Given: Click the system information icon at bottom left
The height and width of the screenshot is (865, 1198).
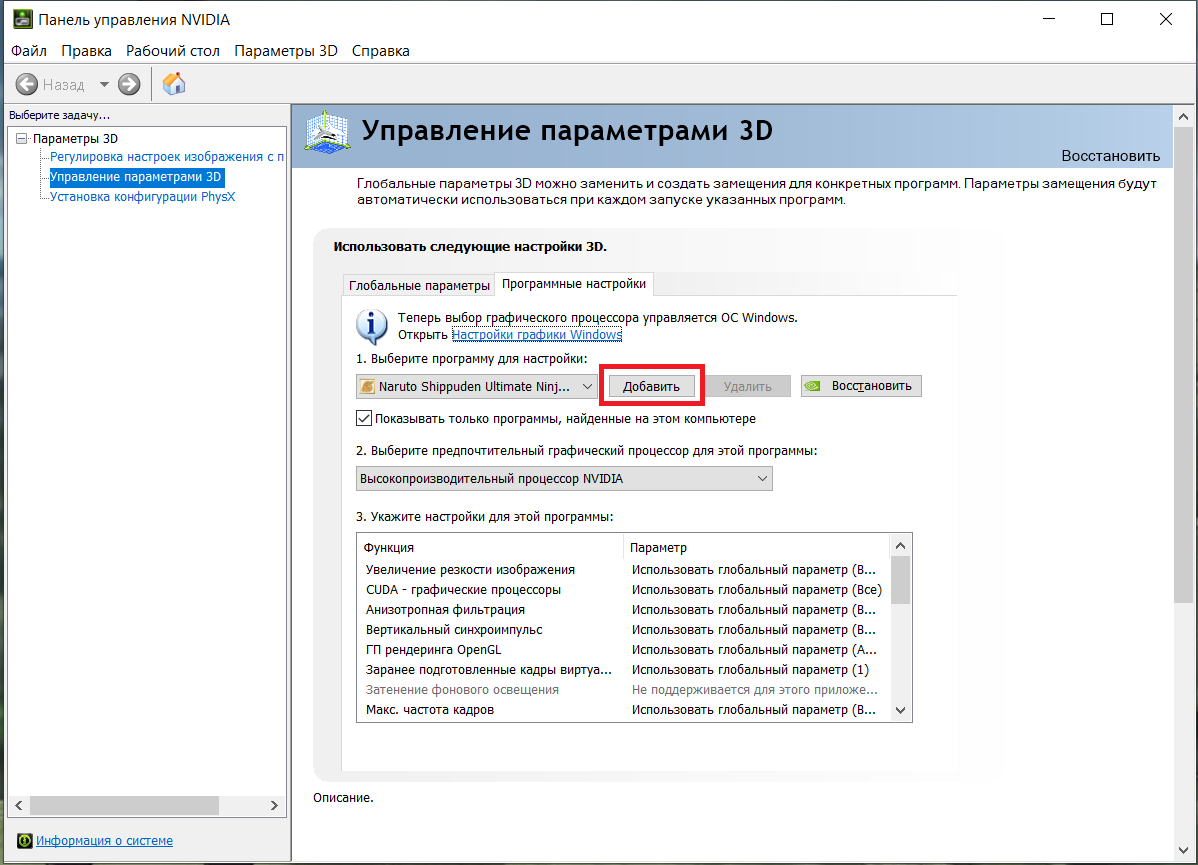Looking at the screenshot, I should point(24,841).
